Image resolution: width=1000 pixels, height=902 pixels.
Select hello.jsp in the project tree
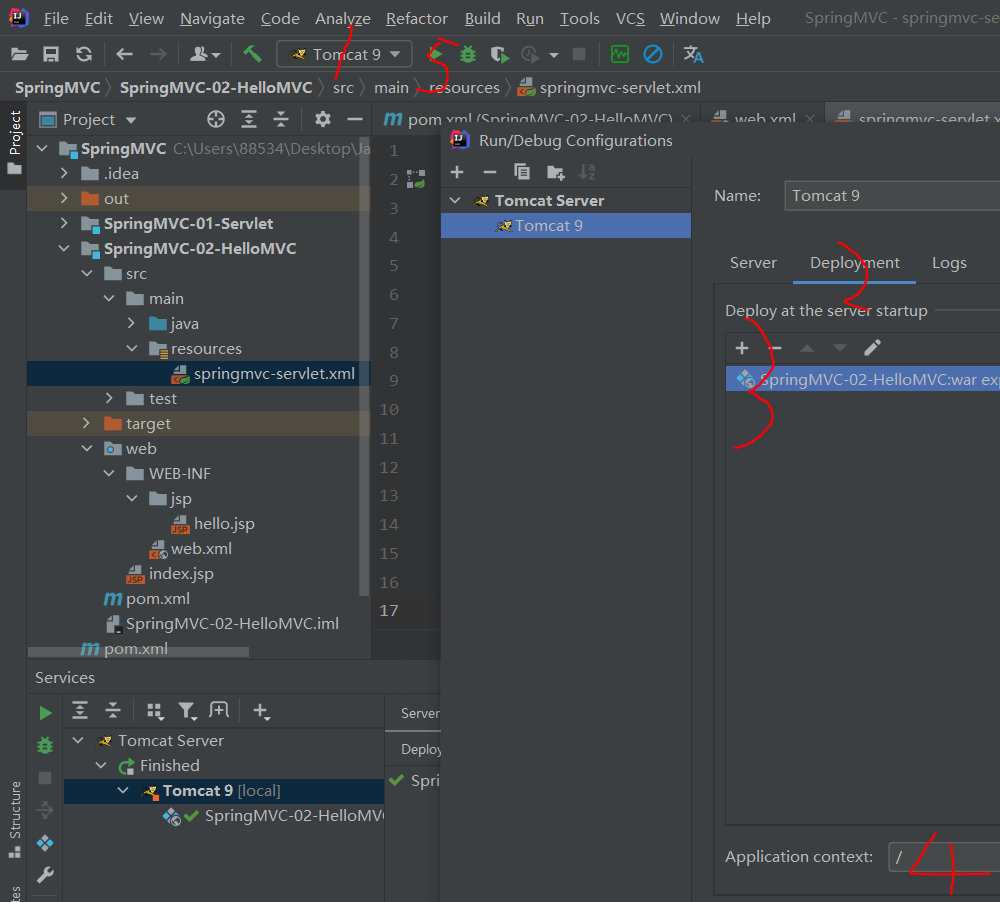[224, 524]
